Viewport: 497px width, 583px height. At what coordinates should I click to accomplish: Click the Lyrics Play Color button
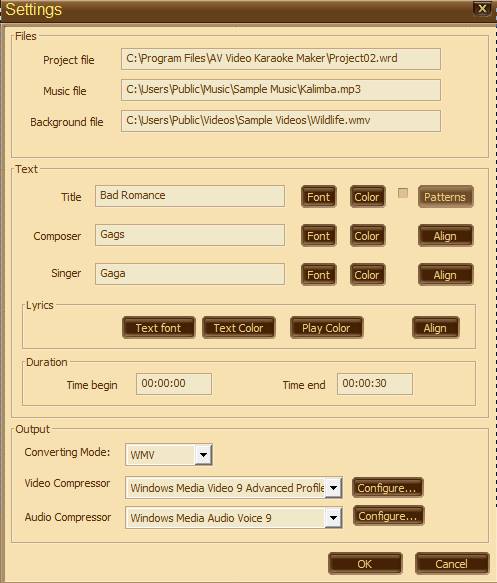326,328
